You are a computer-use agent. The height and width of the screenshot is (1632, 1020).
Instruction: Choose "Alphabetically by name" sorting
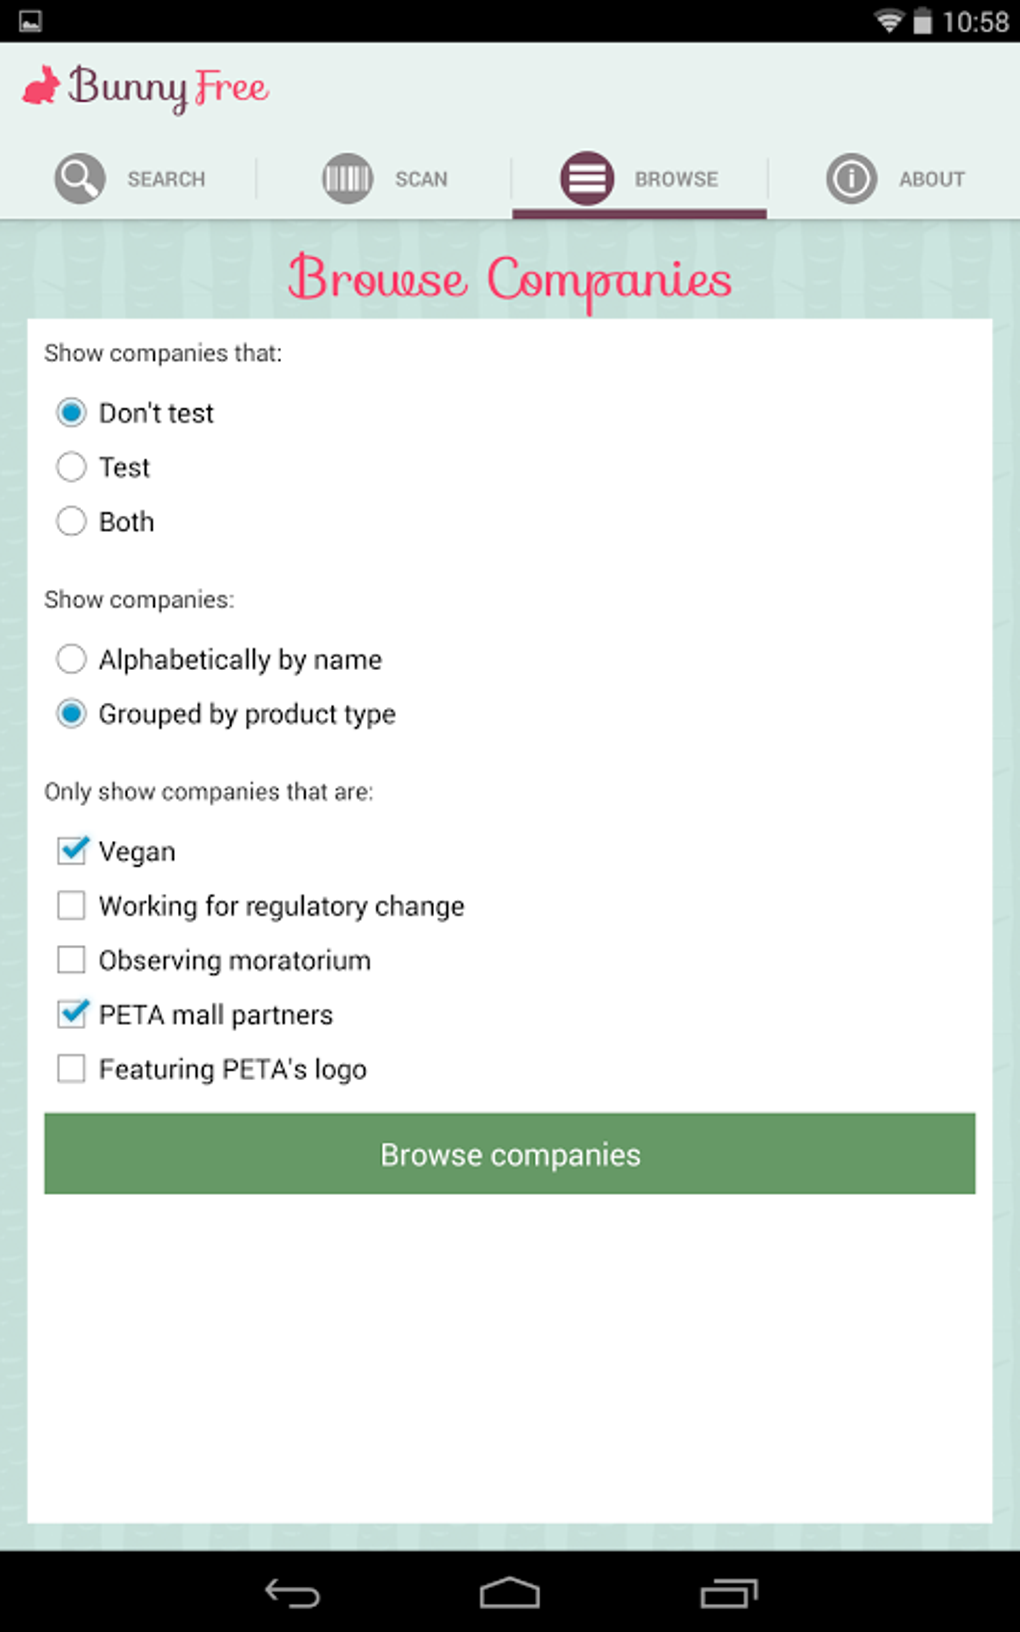click(x=72, y=659)
